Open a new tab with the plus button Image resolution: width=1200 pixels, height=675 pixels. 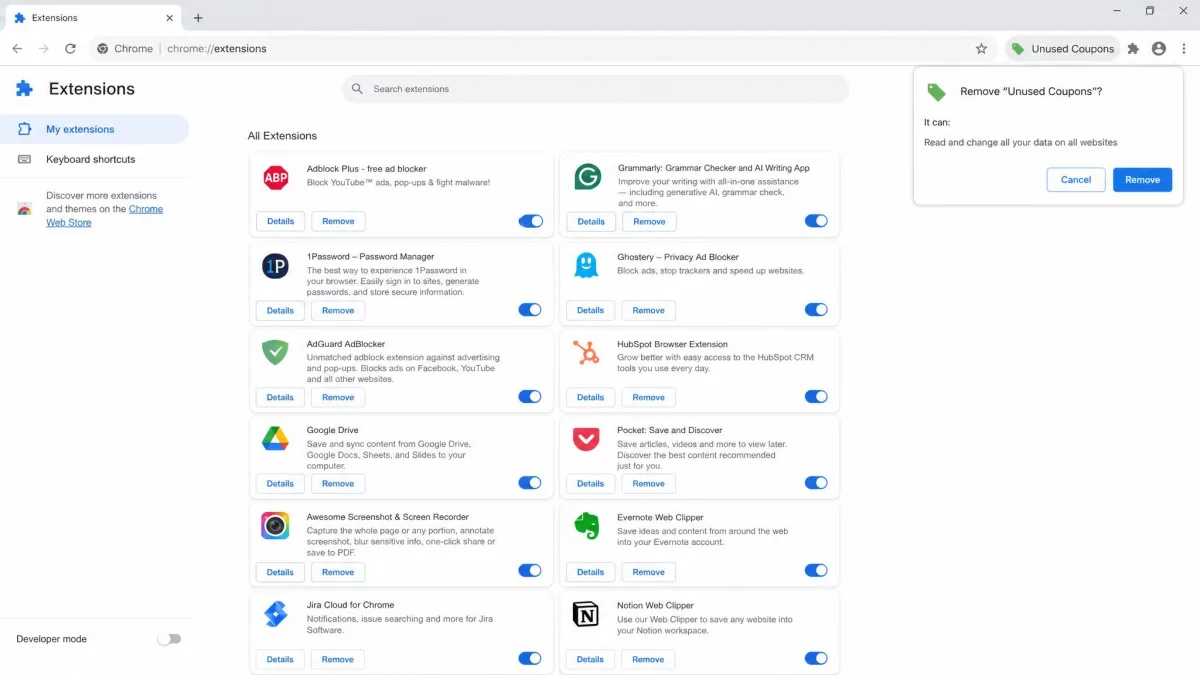tap(198, 18)
